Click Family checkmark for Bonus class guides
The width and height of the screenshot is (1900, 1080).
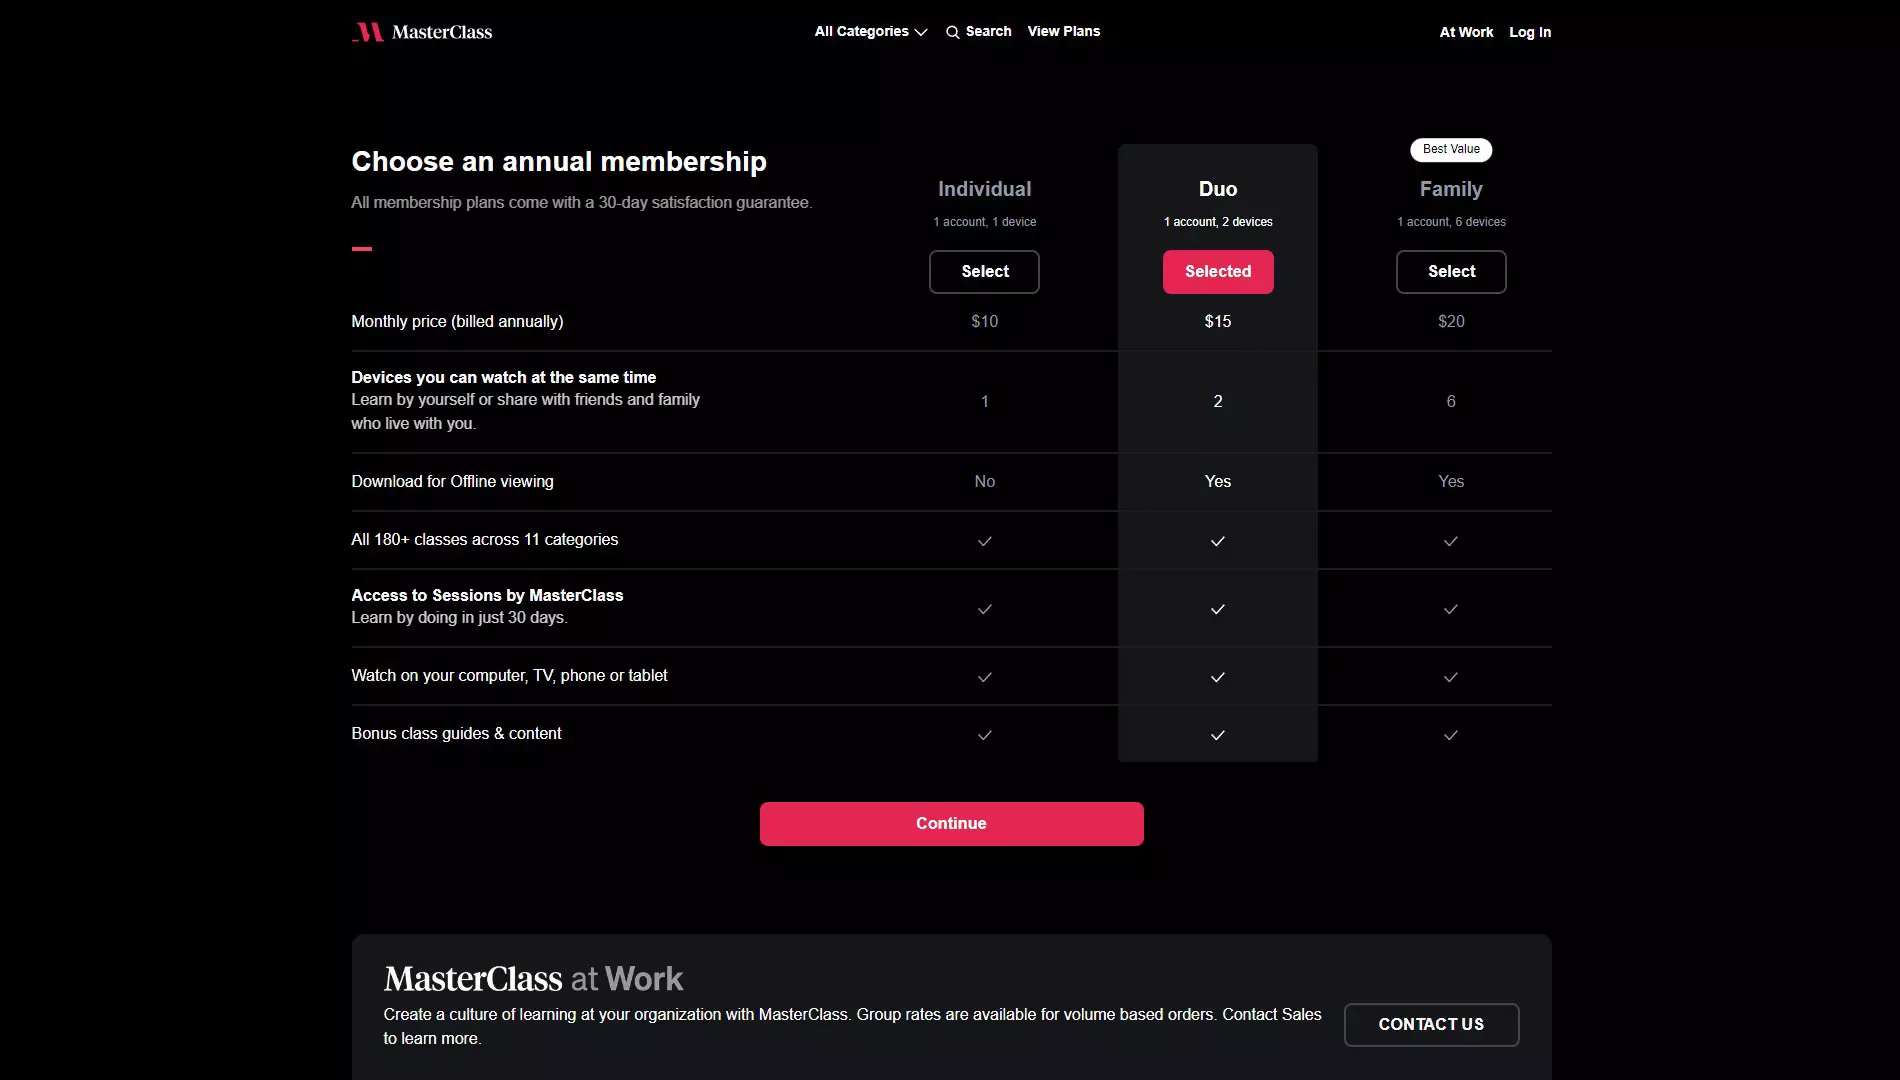click(x=1451, y=735)
